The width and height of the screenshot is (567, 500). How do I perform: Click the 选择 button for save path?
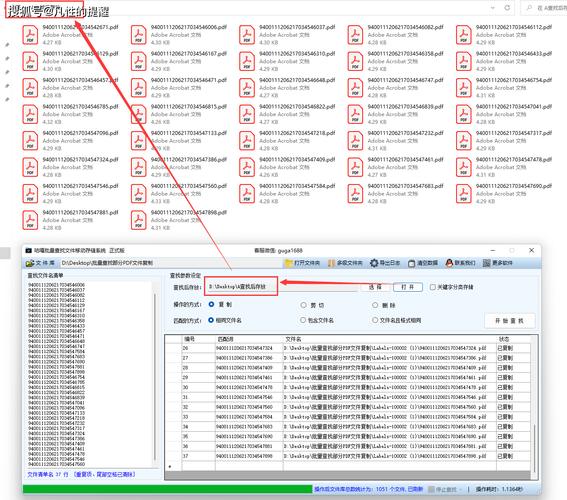(x=375, y=287)
